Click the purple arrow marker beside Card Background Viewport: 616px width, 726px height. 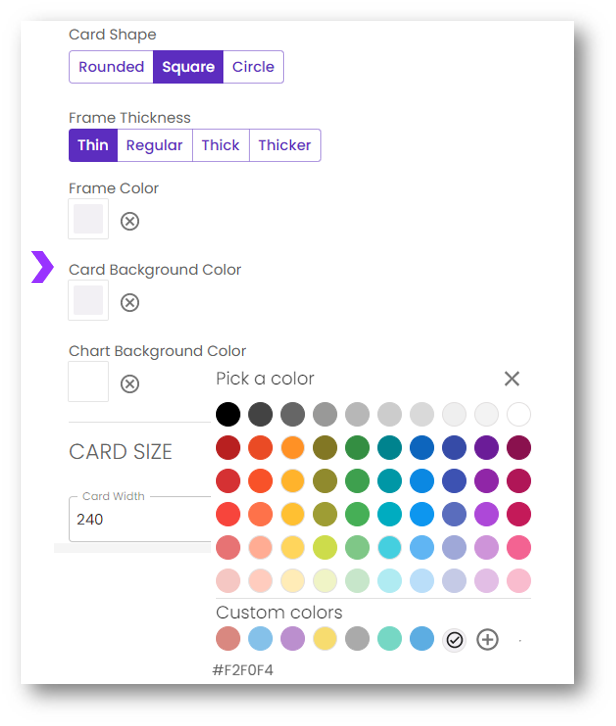tap(42, 268)
